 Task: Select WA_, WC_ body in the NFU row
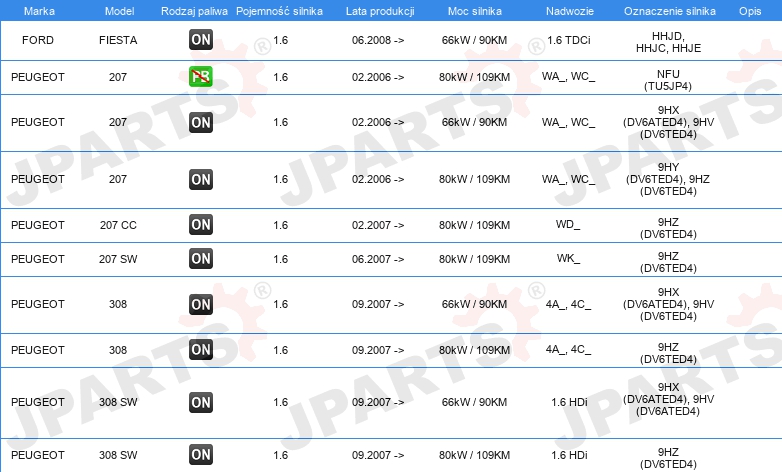pyautogui.click(x=568, y=76)
